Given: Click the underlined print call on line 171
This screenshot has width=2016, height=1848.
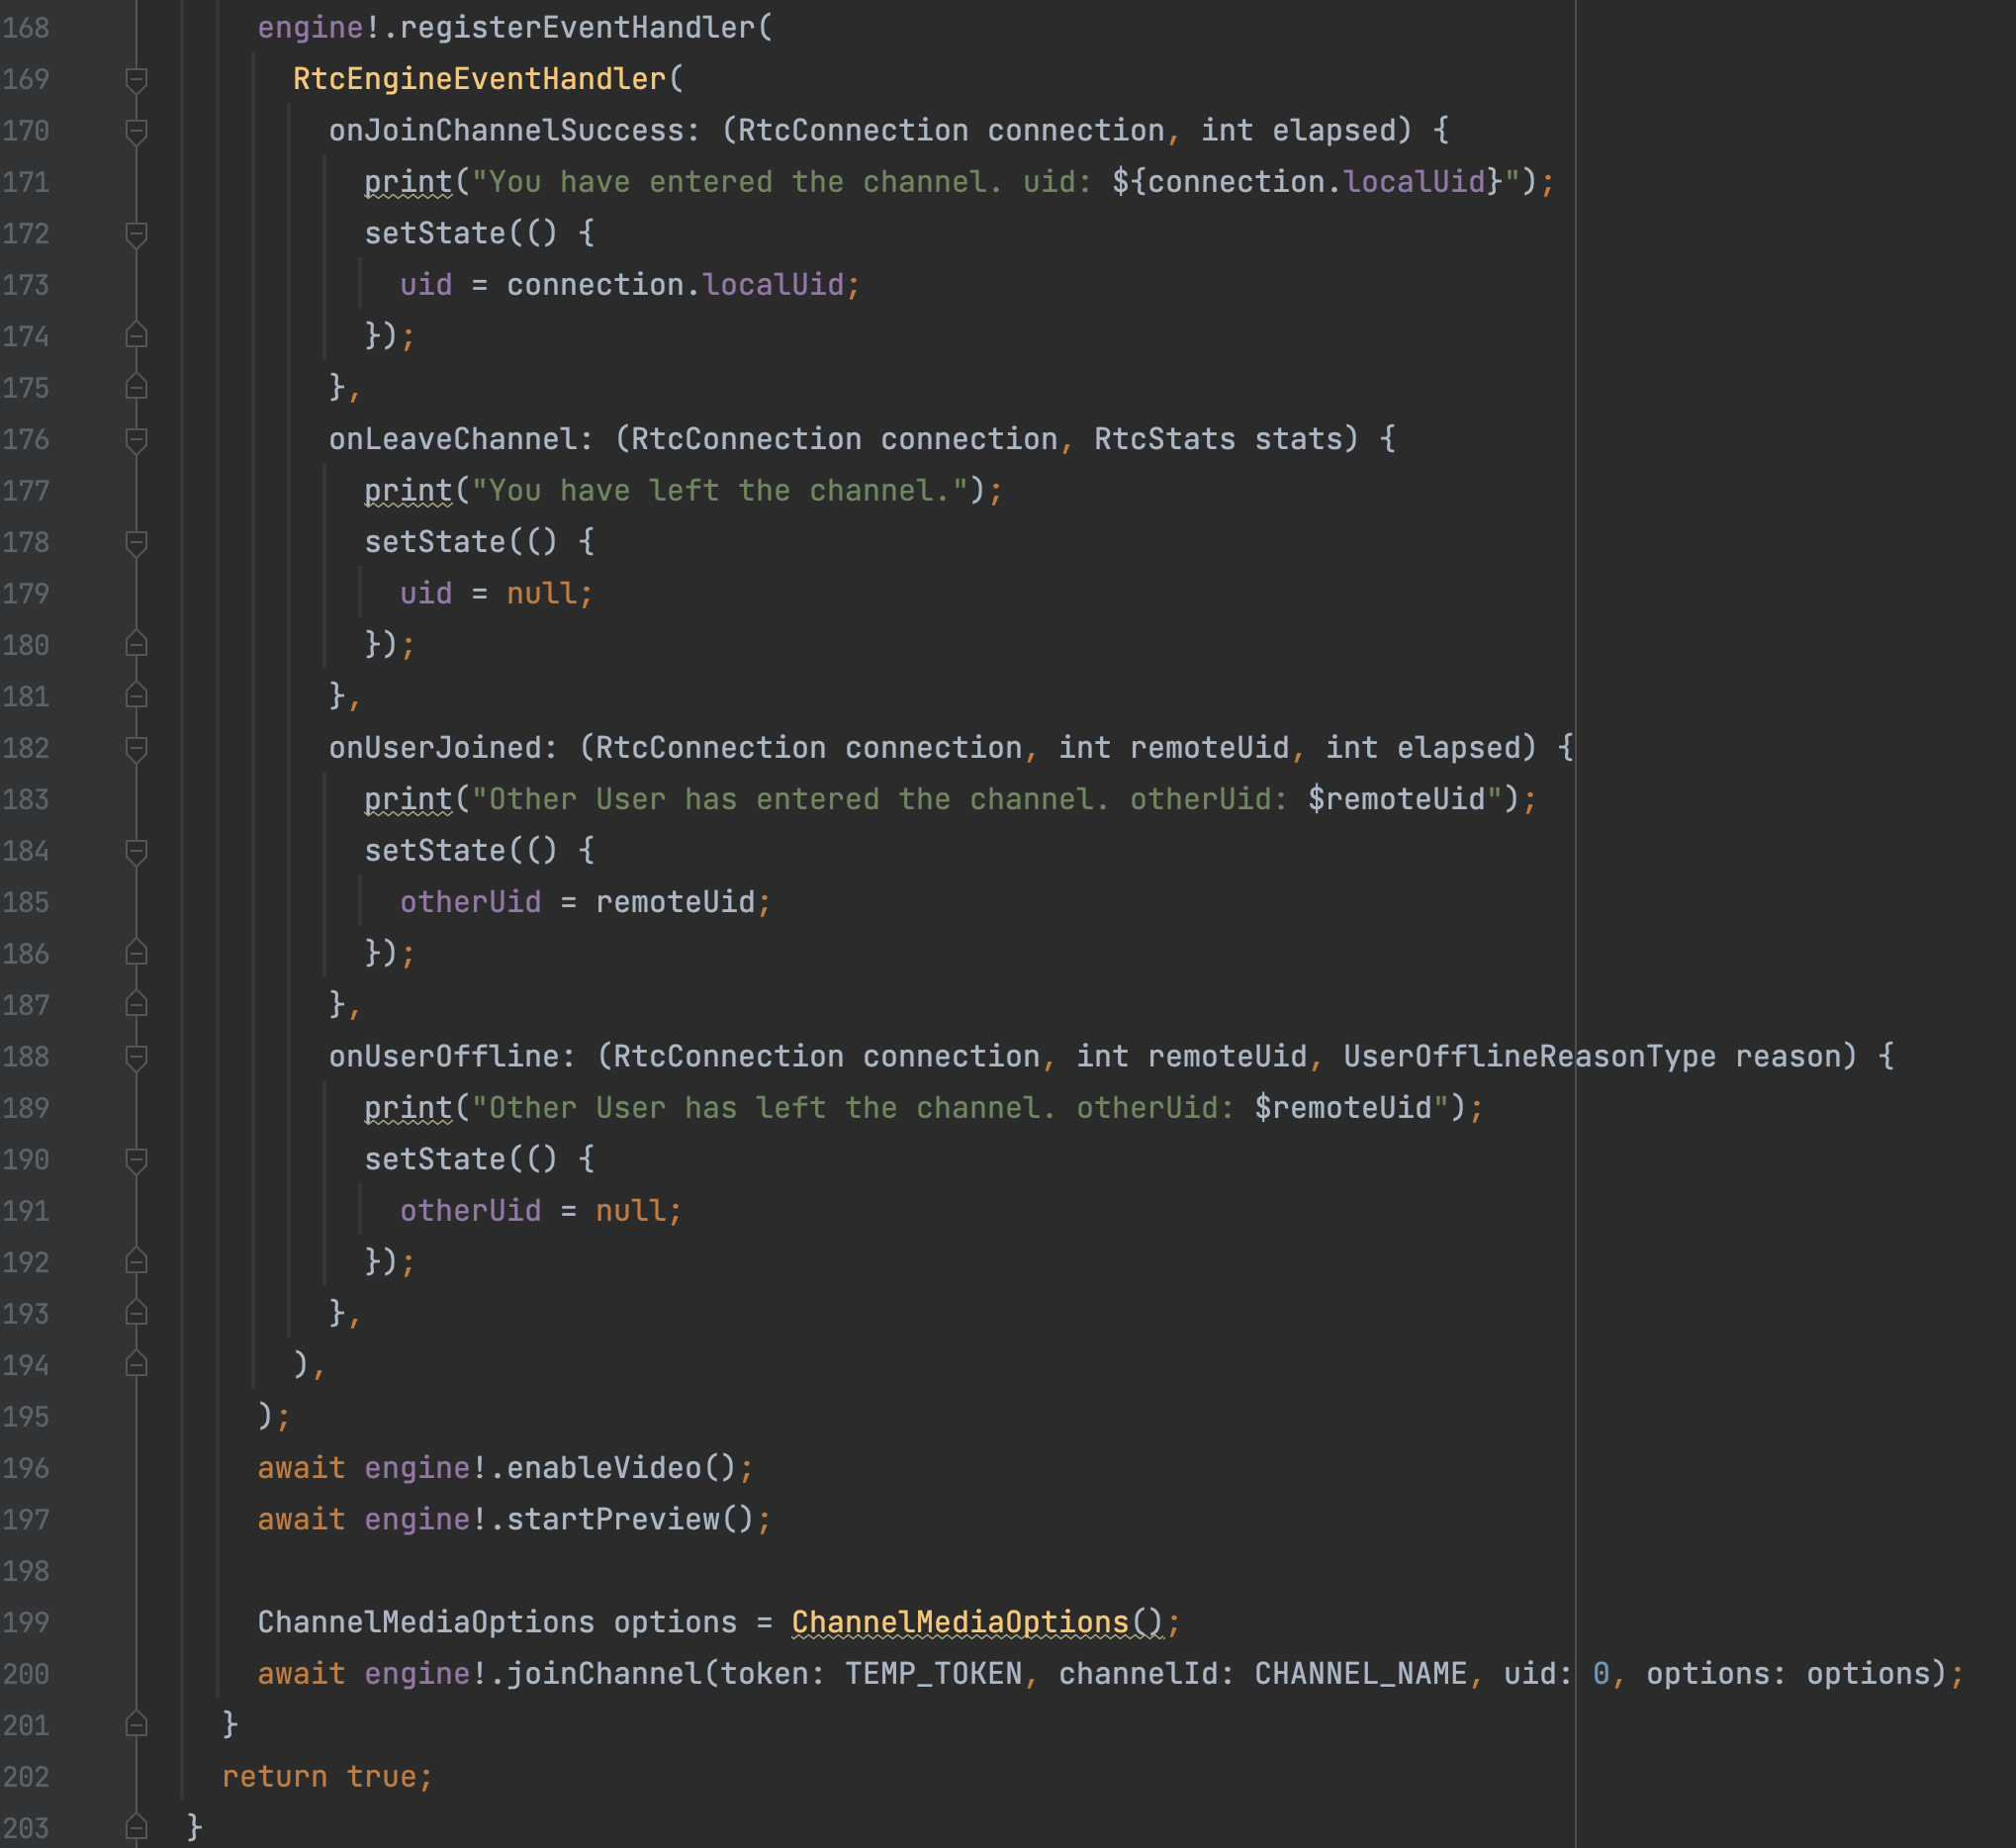Looking at the screenshot, I should click(408, 182).
